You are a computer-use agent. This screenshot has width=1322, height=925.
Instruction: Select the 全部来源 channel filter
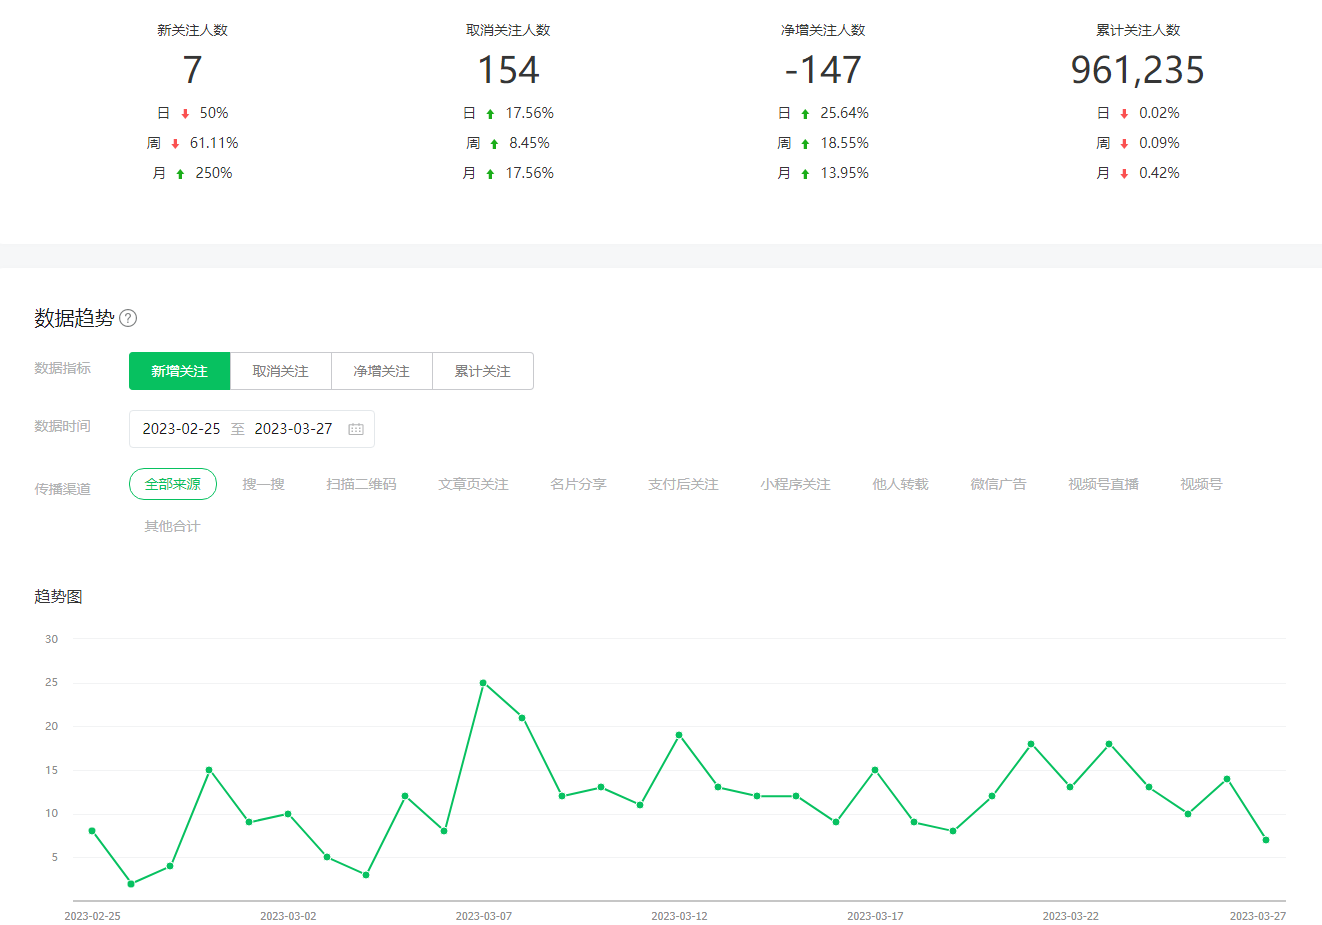pyautogui.click(x=173, y=484)
